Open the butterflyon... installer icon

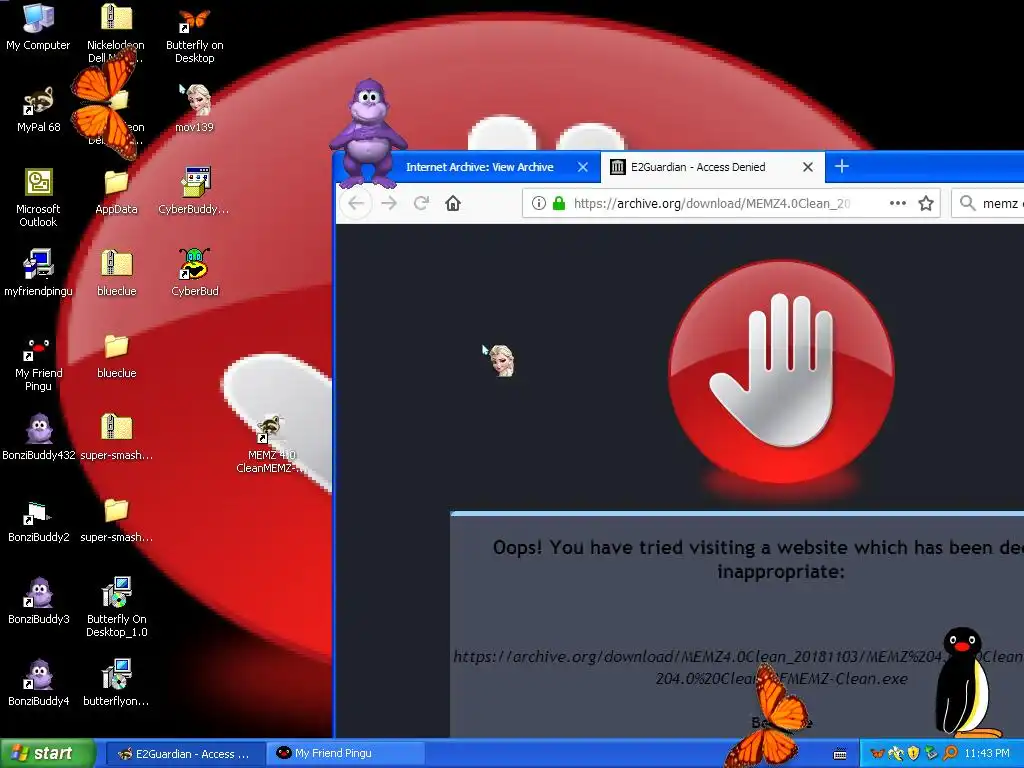coord(116,682)
